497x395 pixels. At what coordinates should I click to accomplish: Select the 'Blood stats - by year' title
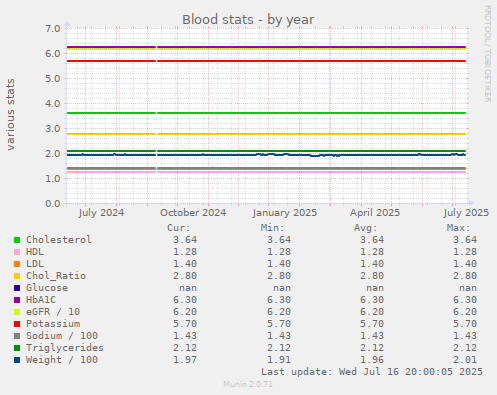tap(248, 20)
